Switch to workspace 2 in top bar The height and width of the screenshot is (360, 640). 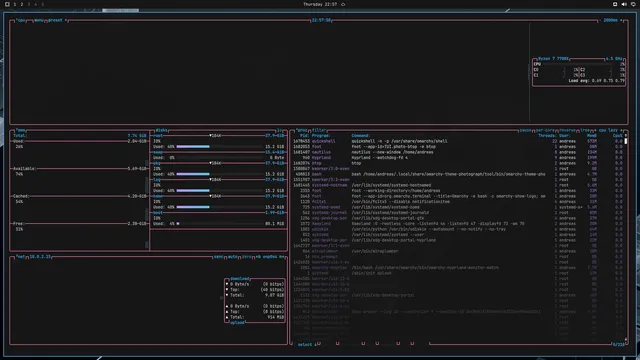coord(22,4)
